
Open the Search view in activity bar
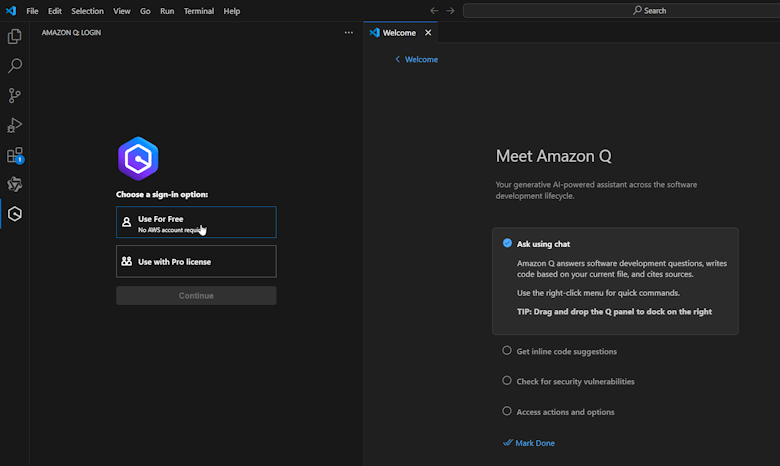(x=15, y=66)
